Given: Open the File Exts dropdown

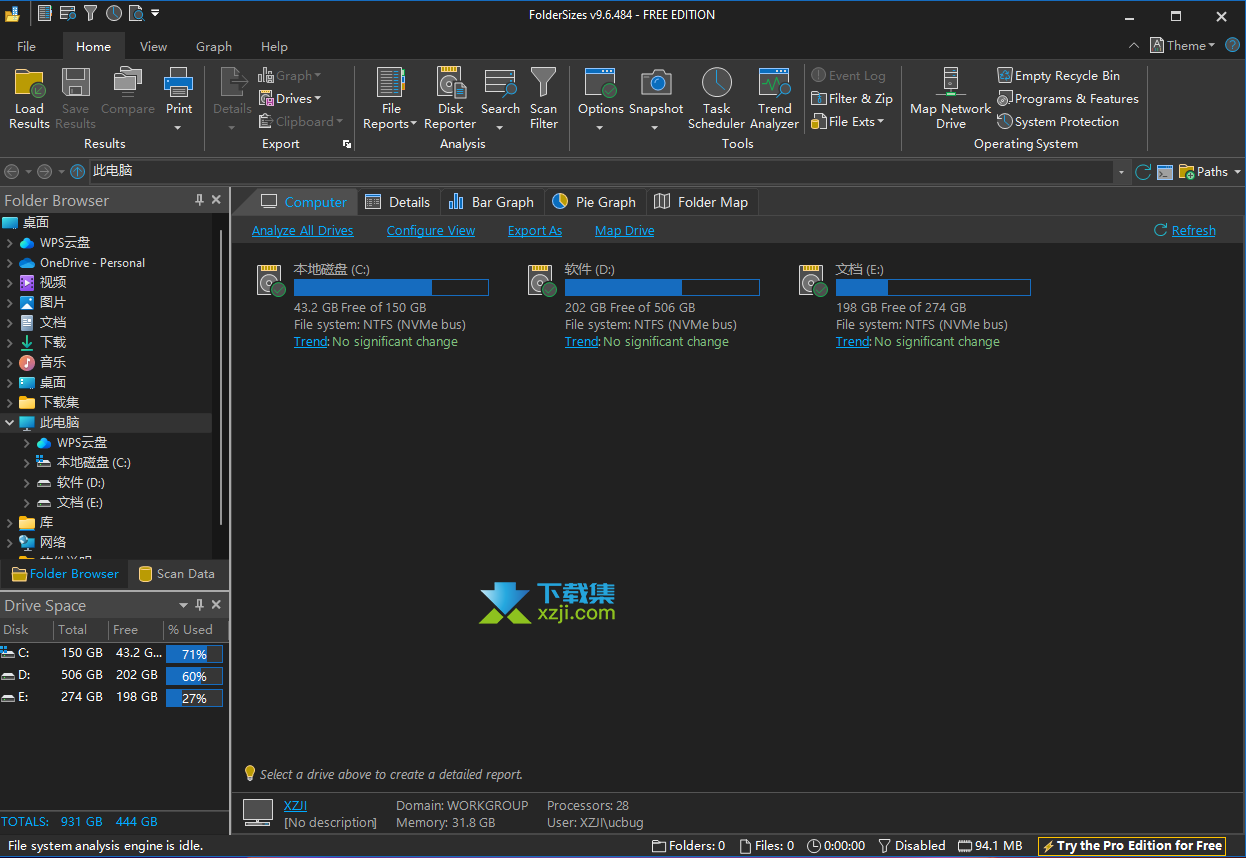Looking at the screenshot, I should [847, 122].
